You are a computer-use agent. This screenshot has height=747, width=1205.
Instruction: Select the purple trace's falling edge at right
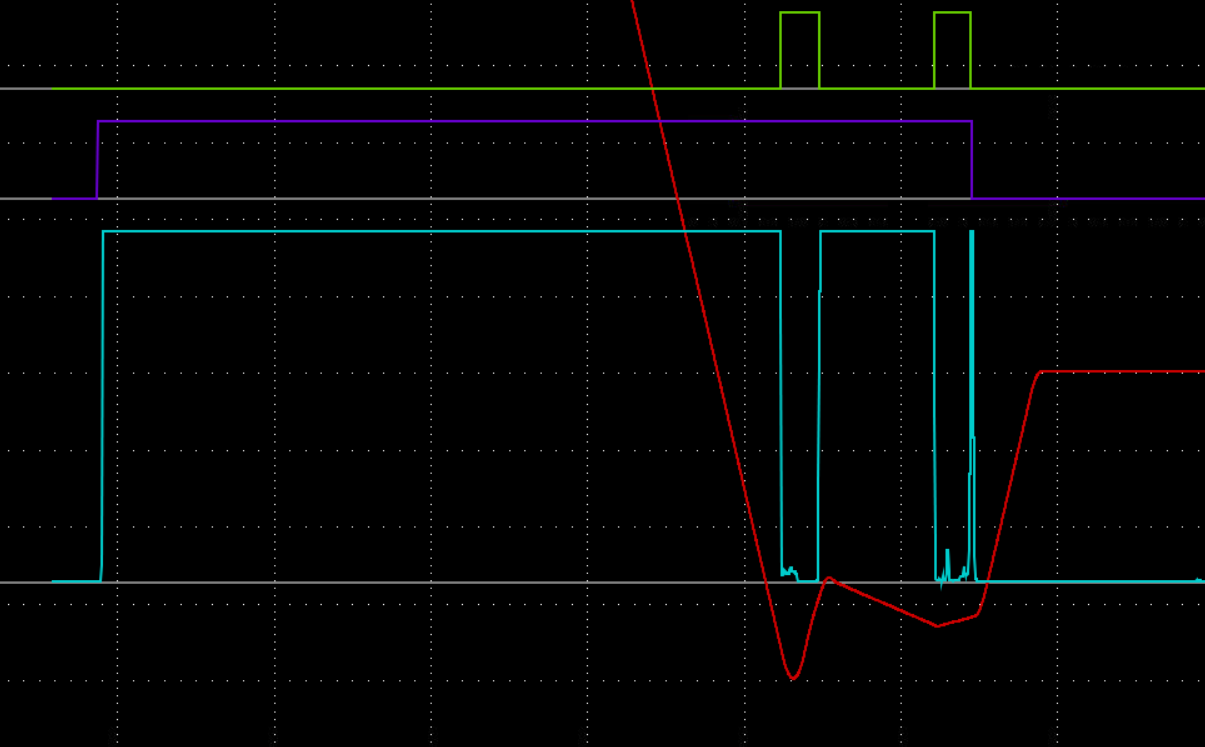point(972,160)
